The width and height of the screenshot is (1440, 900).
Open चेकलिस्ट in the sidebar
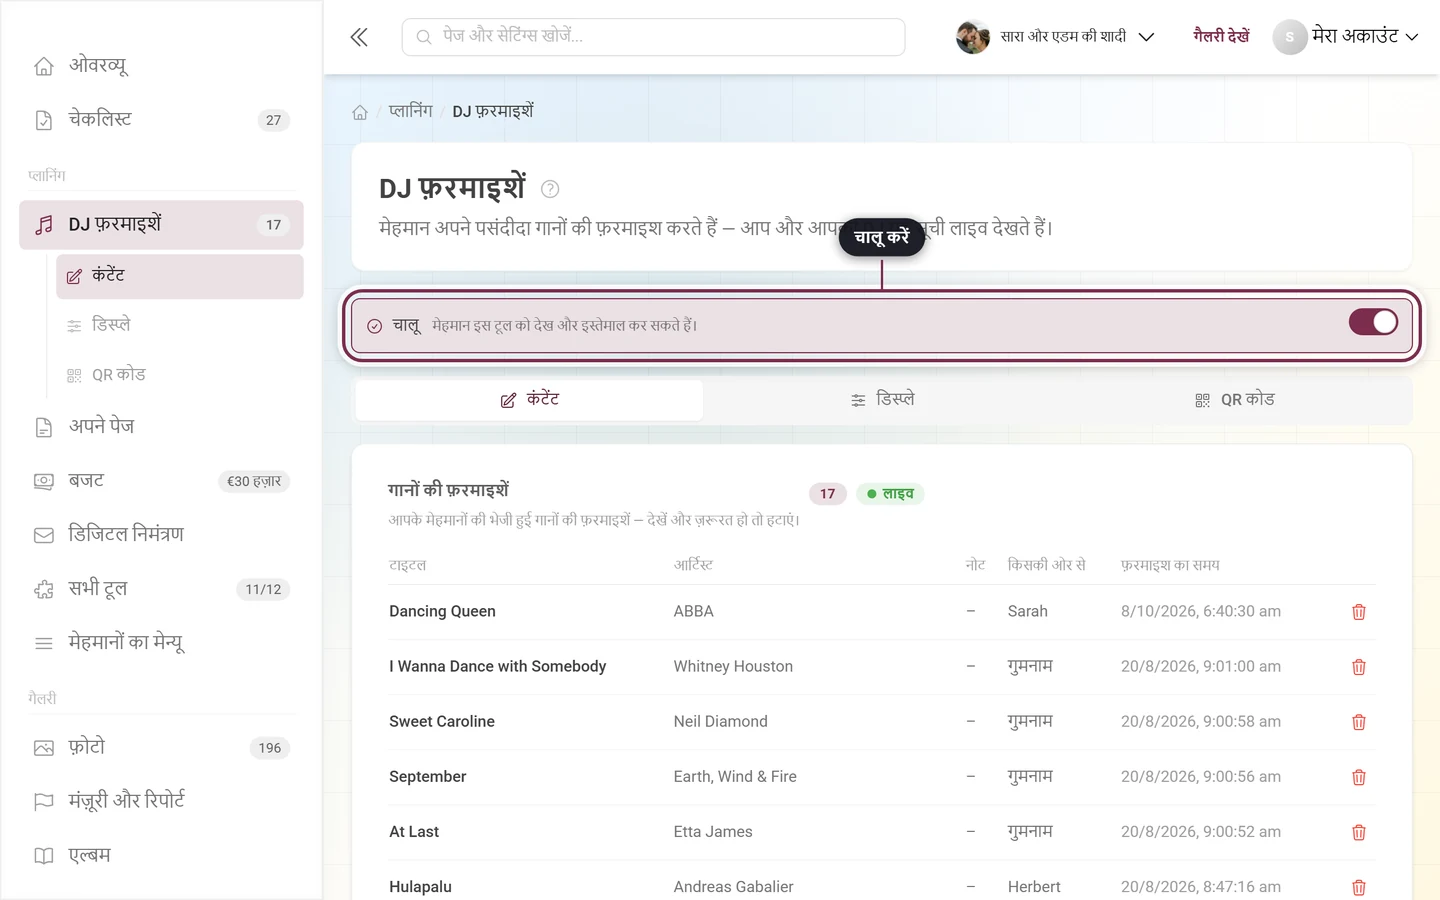click(161, 120)
